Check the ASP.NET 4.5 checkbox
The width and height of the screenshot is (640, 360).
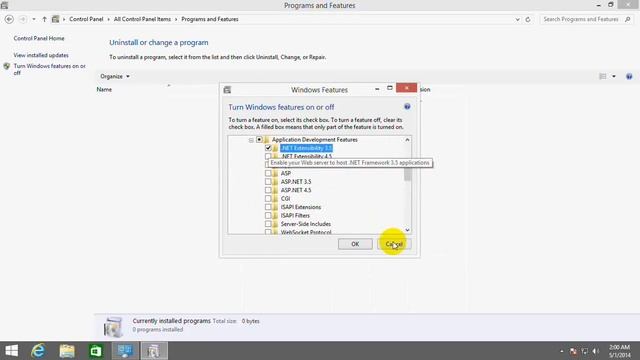click(x=268, y=190)
